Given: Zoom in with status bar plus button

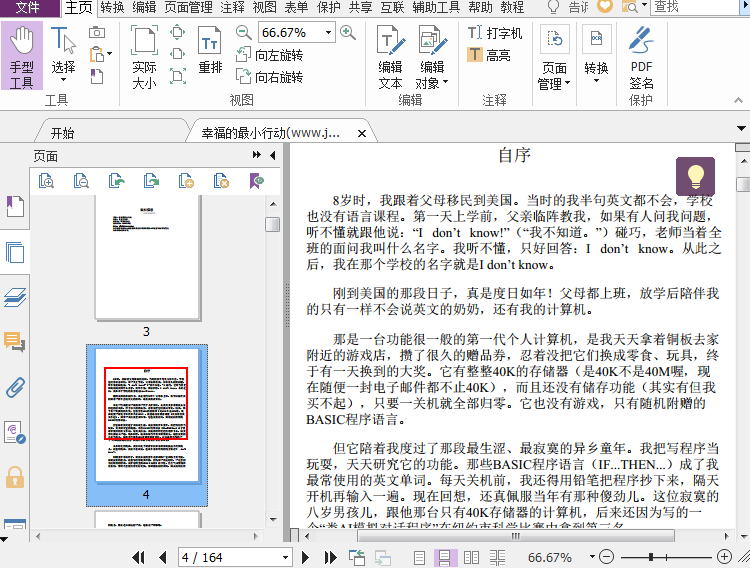Looking at the screenshot, I should (x=724, y=557).
